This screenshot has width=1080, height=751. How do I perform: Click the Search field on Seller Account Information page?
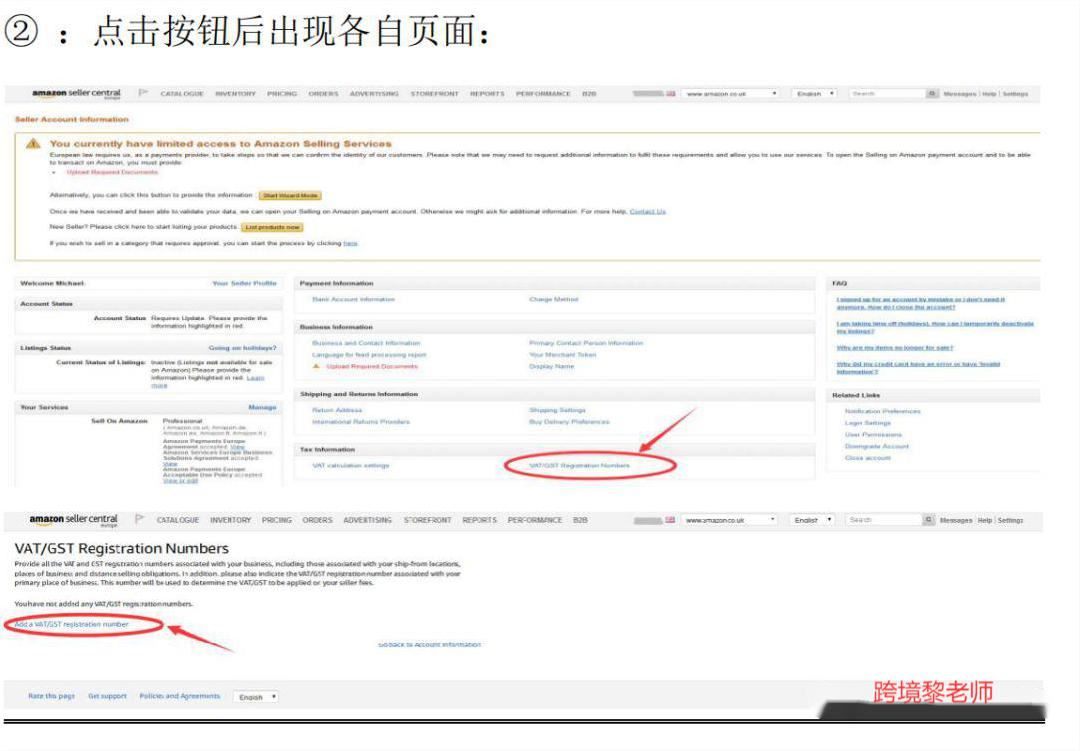point(887,94)
